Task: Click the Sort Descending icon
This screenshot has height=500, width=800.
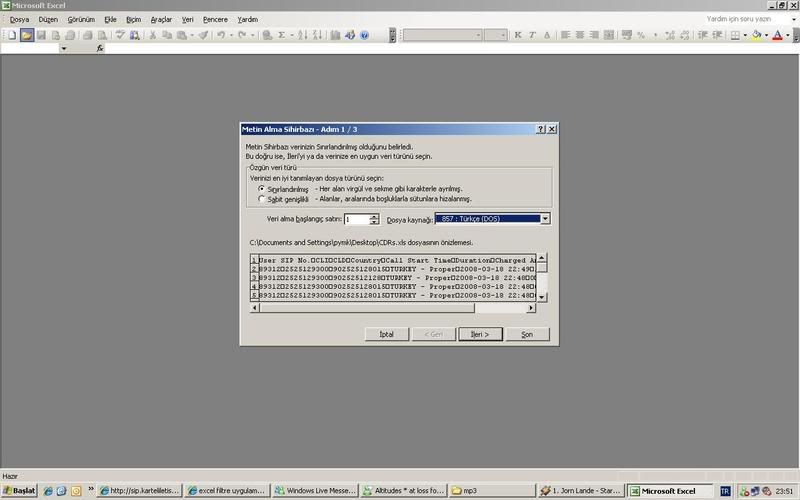Action: (317, 35)
